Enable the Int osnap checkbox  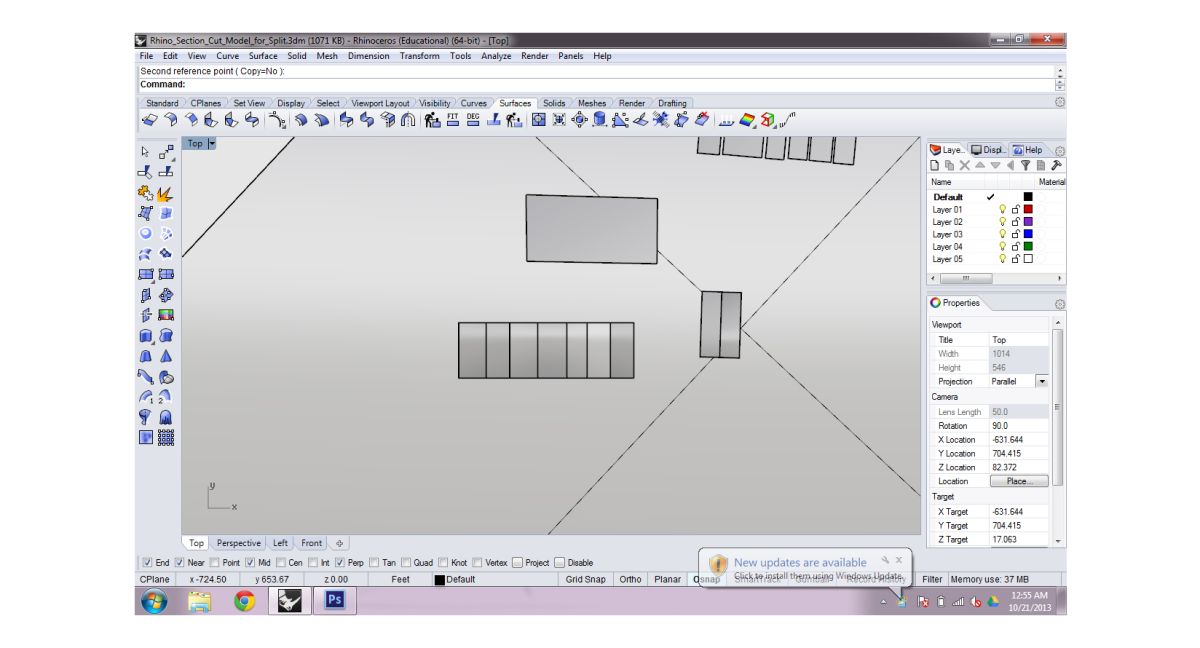coord(313,562)
